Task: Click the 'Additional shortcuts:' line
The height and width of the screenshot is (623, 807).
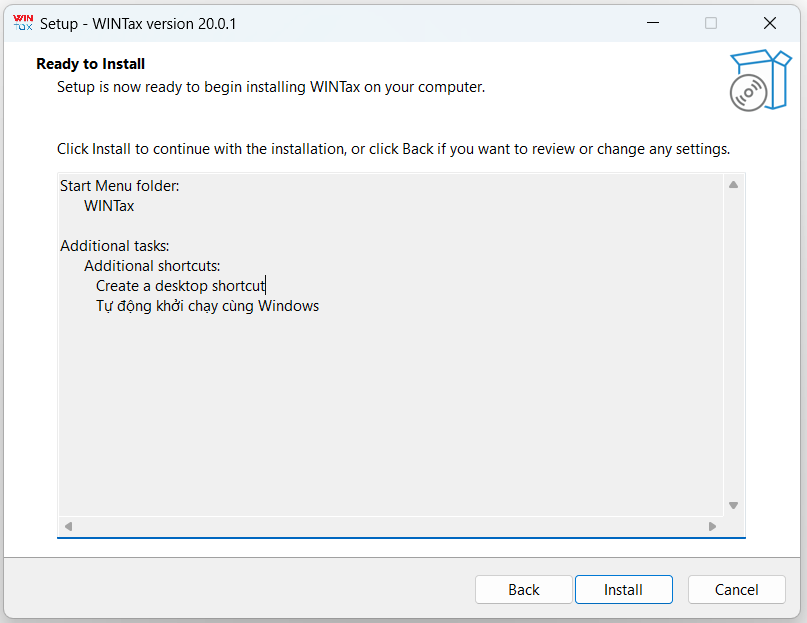Action: 152,266
